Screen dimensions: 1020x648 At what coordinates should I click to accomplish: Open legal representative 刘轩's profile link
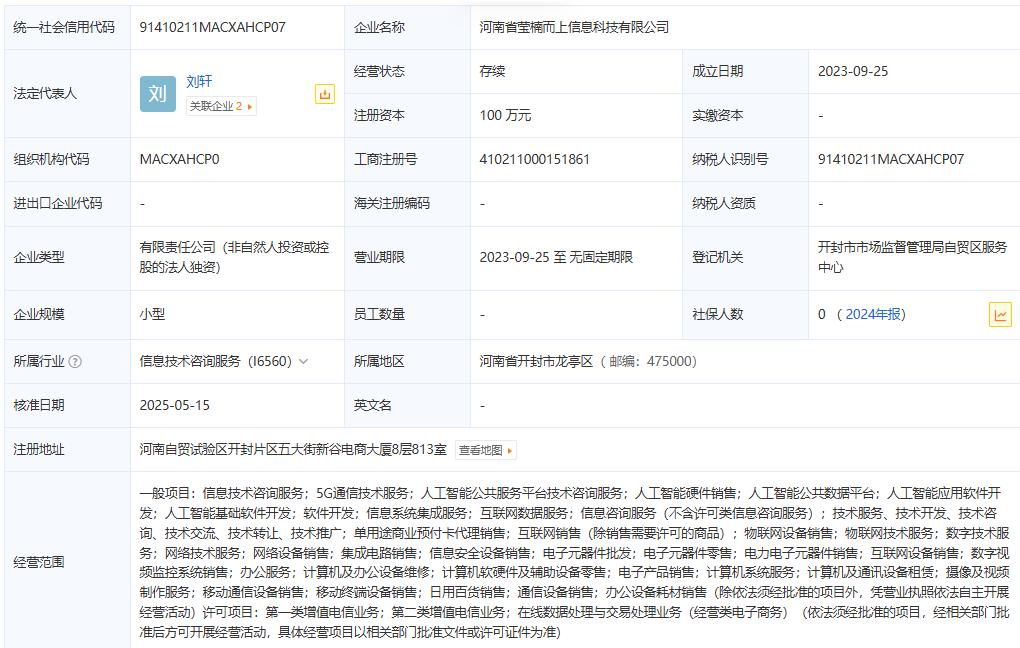click(x=199, y=82)
